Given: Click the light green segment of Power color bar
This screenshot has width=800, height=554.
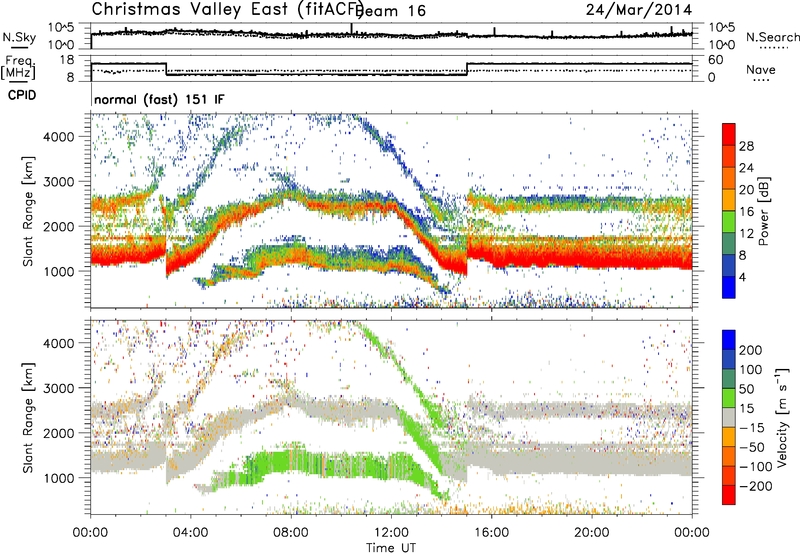Looking at the screenshot, I should tap(729, 221).
